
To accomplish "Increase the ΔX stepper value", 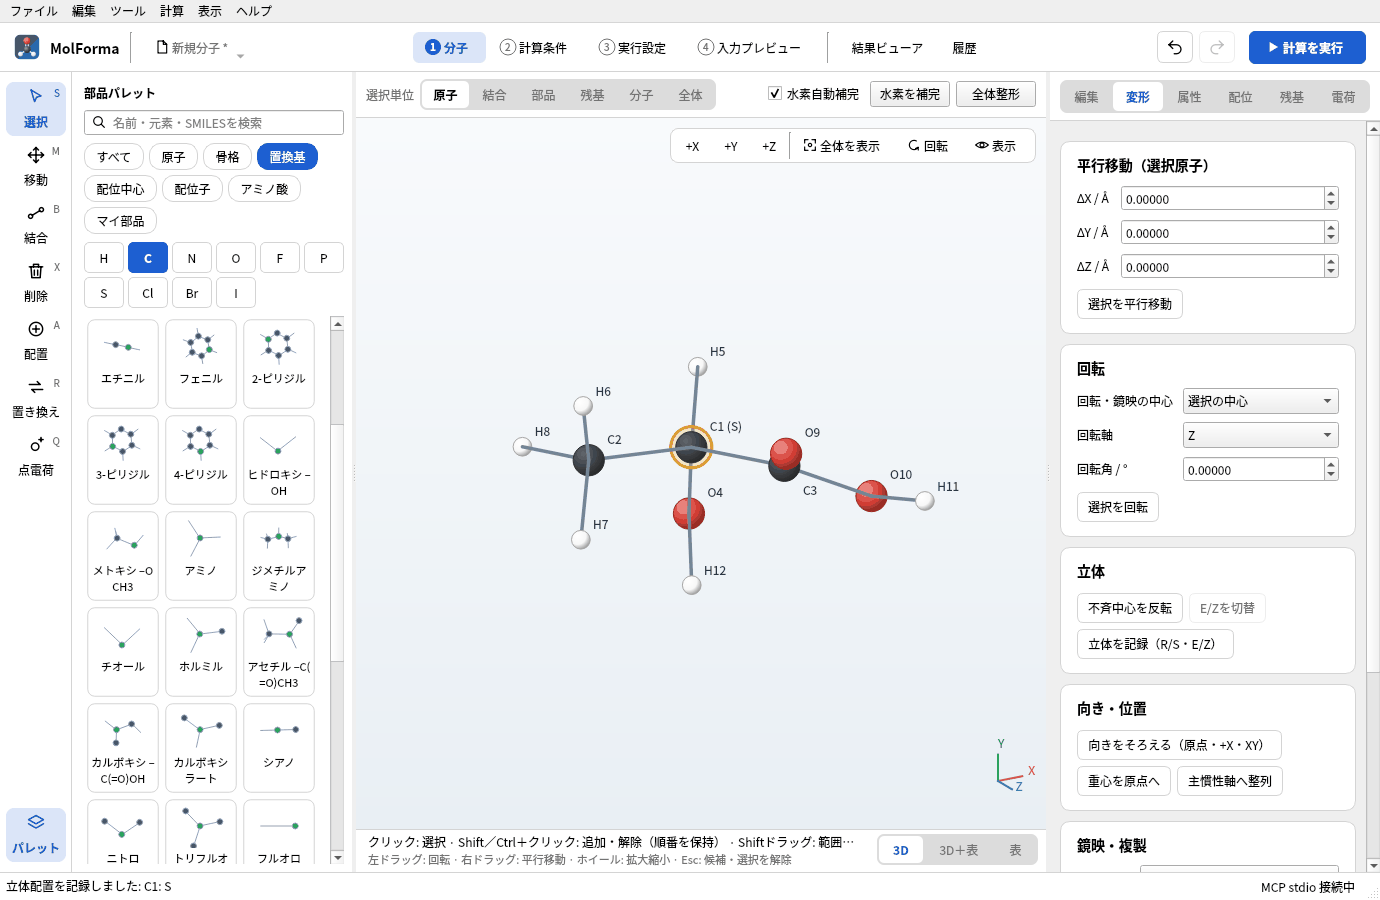I will pyautogui.click(x=1331, y=193).
